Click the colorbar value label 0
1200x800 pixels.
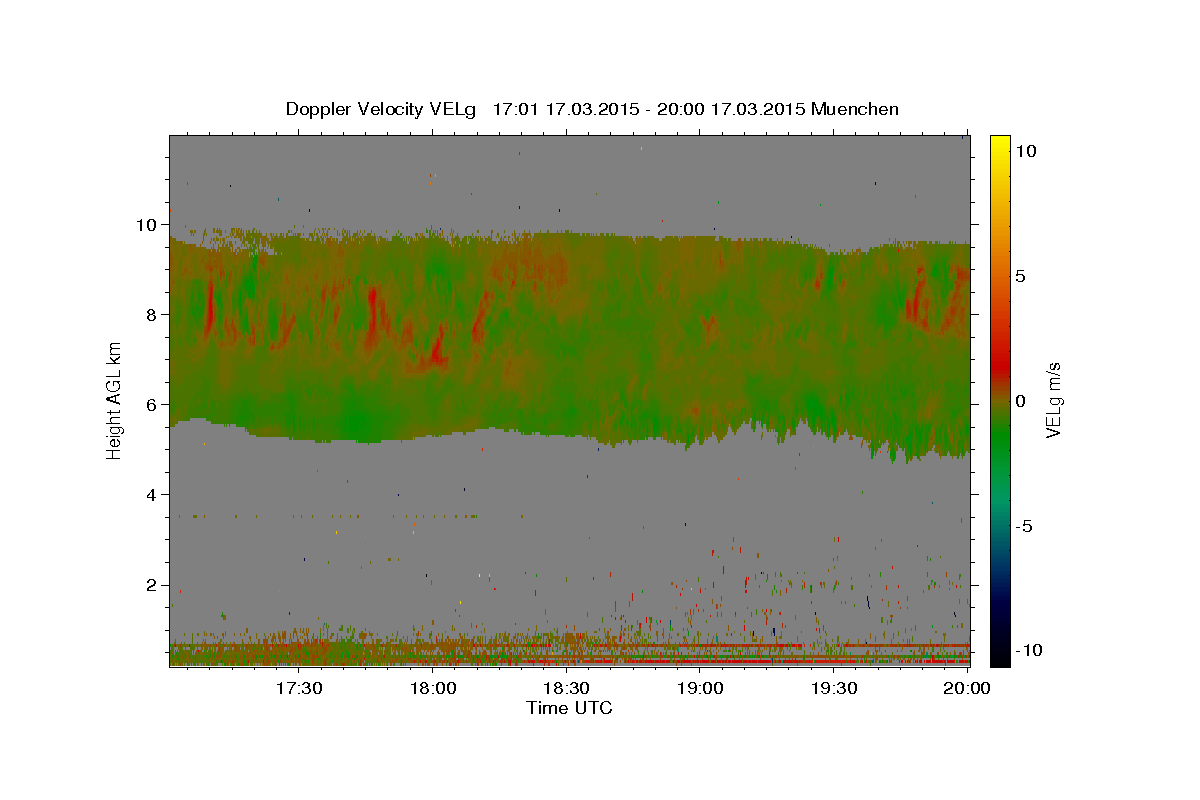click(1021, 401)
